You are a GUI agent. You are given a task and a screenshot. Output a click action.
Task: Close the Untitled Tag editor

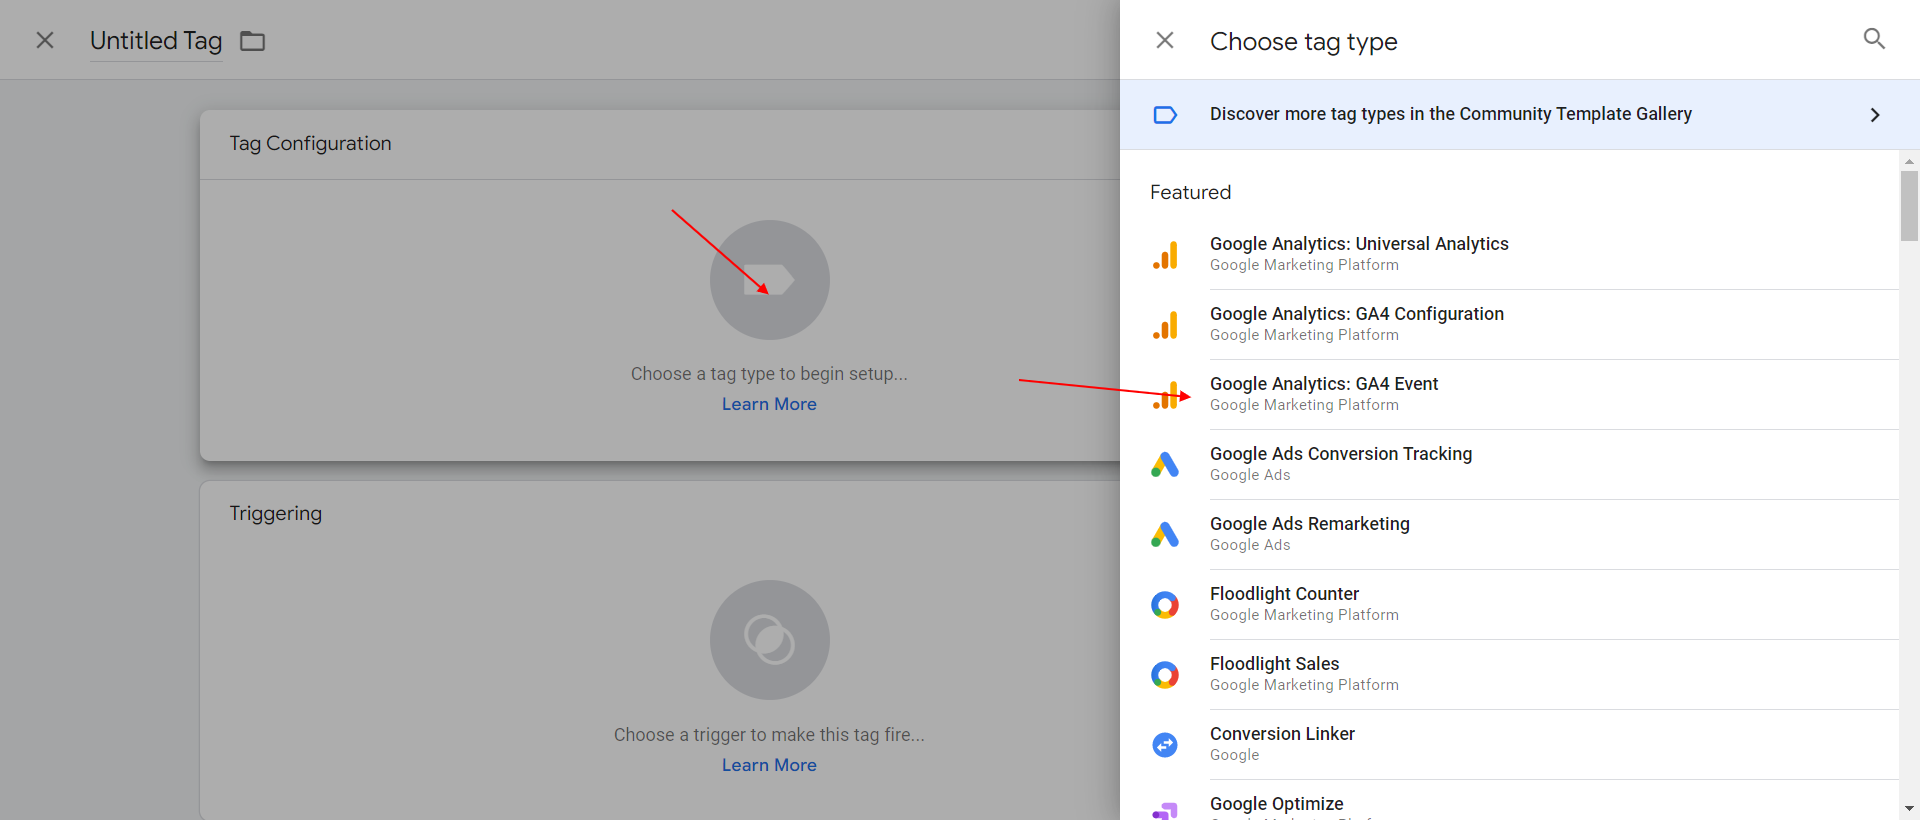tap(45, 40)
